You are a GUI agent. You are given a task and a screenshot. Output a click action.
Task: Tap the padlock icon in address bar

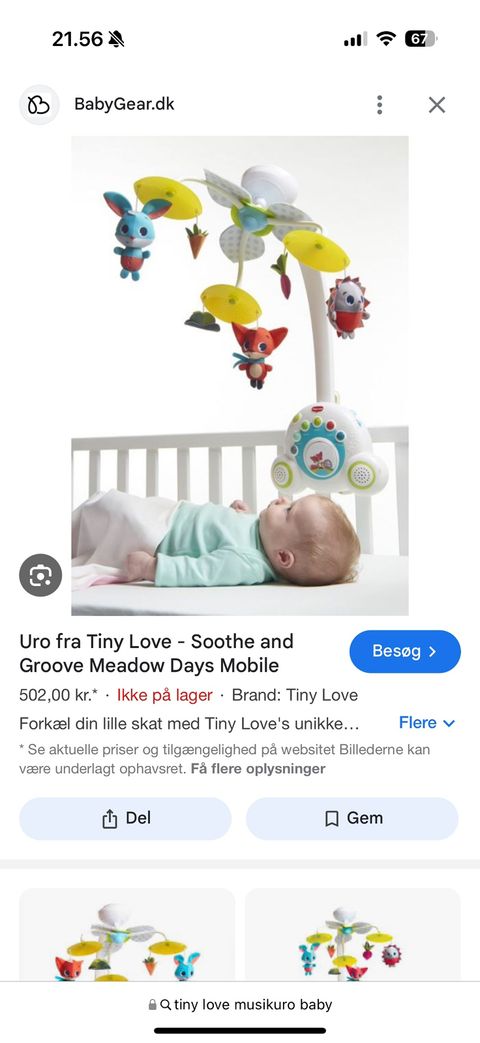[x=153, y=1005]
